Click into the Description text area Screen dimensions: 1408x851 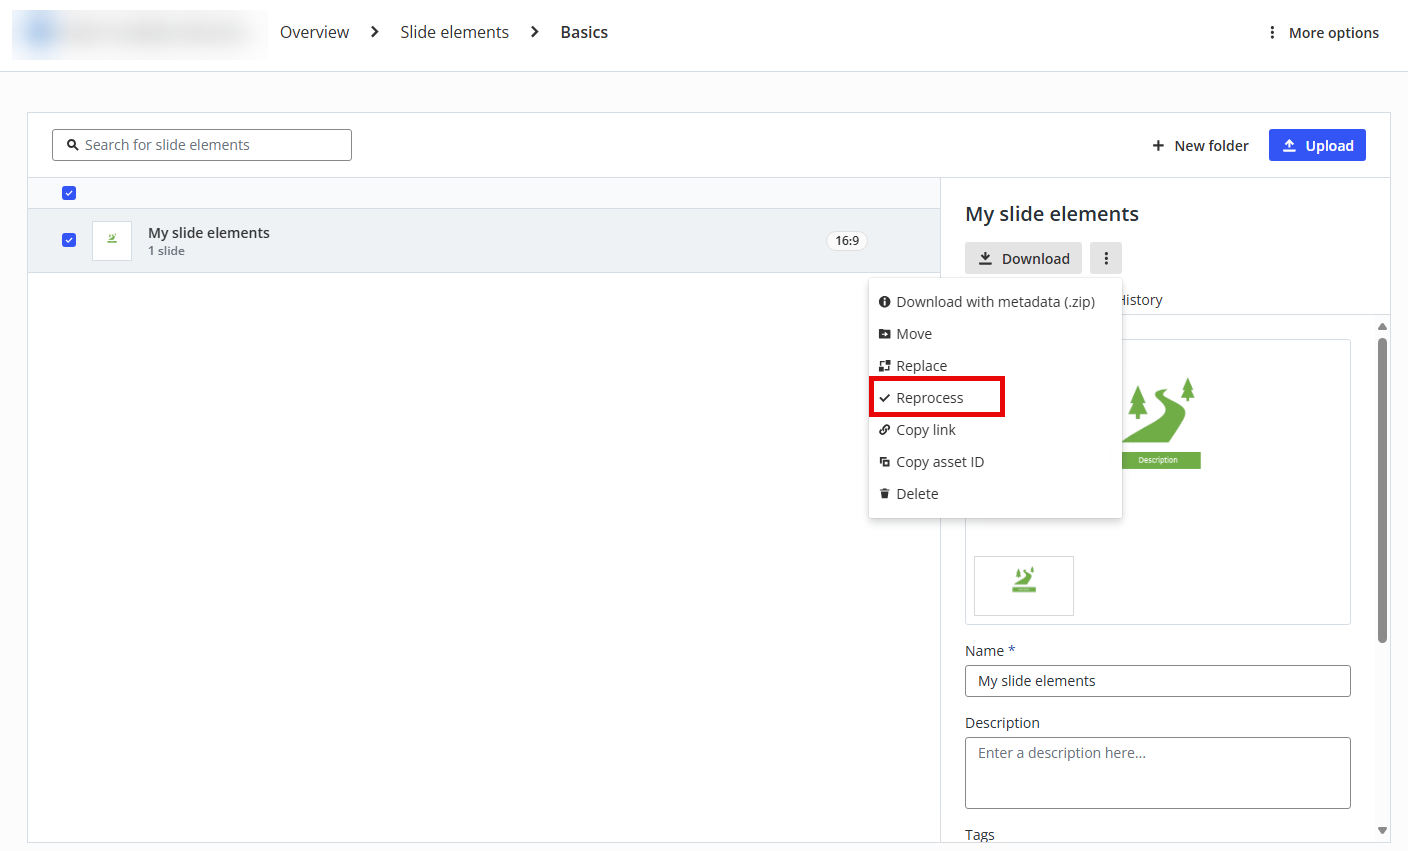coord(1158,773)
